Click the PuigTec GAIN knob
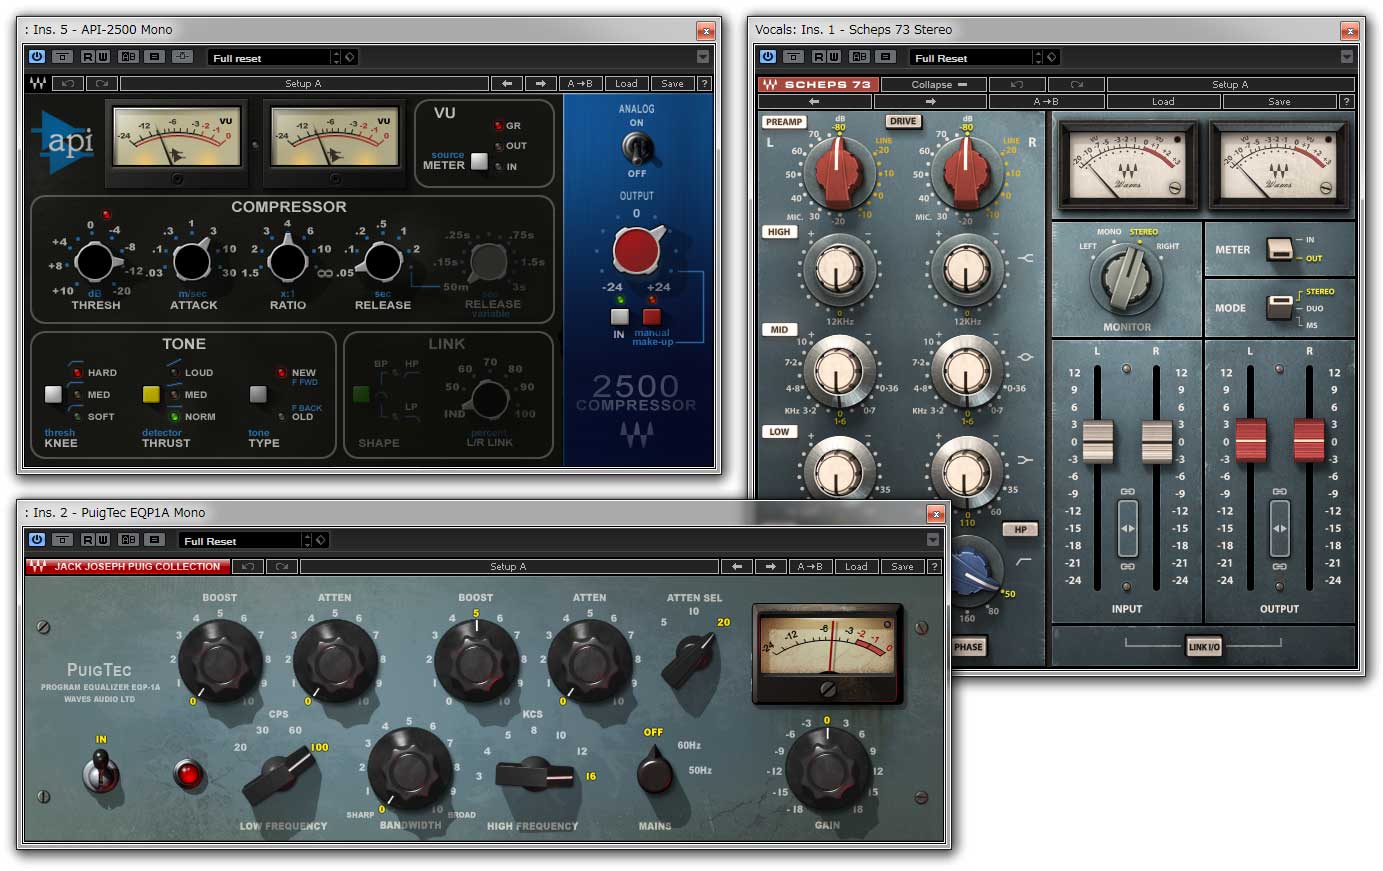 coord(827,769)
